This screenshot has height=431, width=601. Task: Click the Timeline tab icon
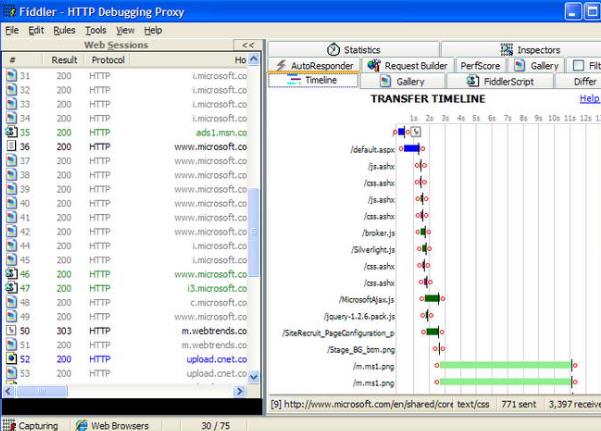(x=294, y=80)
